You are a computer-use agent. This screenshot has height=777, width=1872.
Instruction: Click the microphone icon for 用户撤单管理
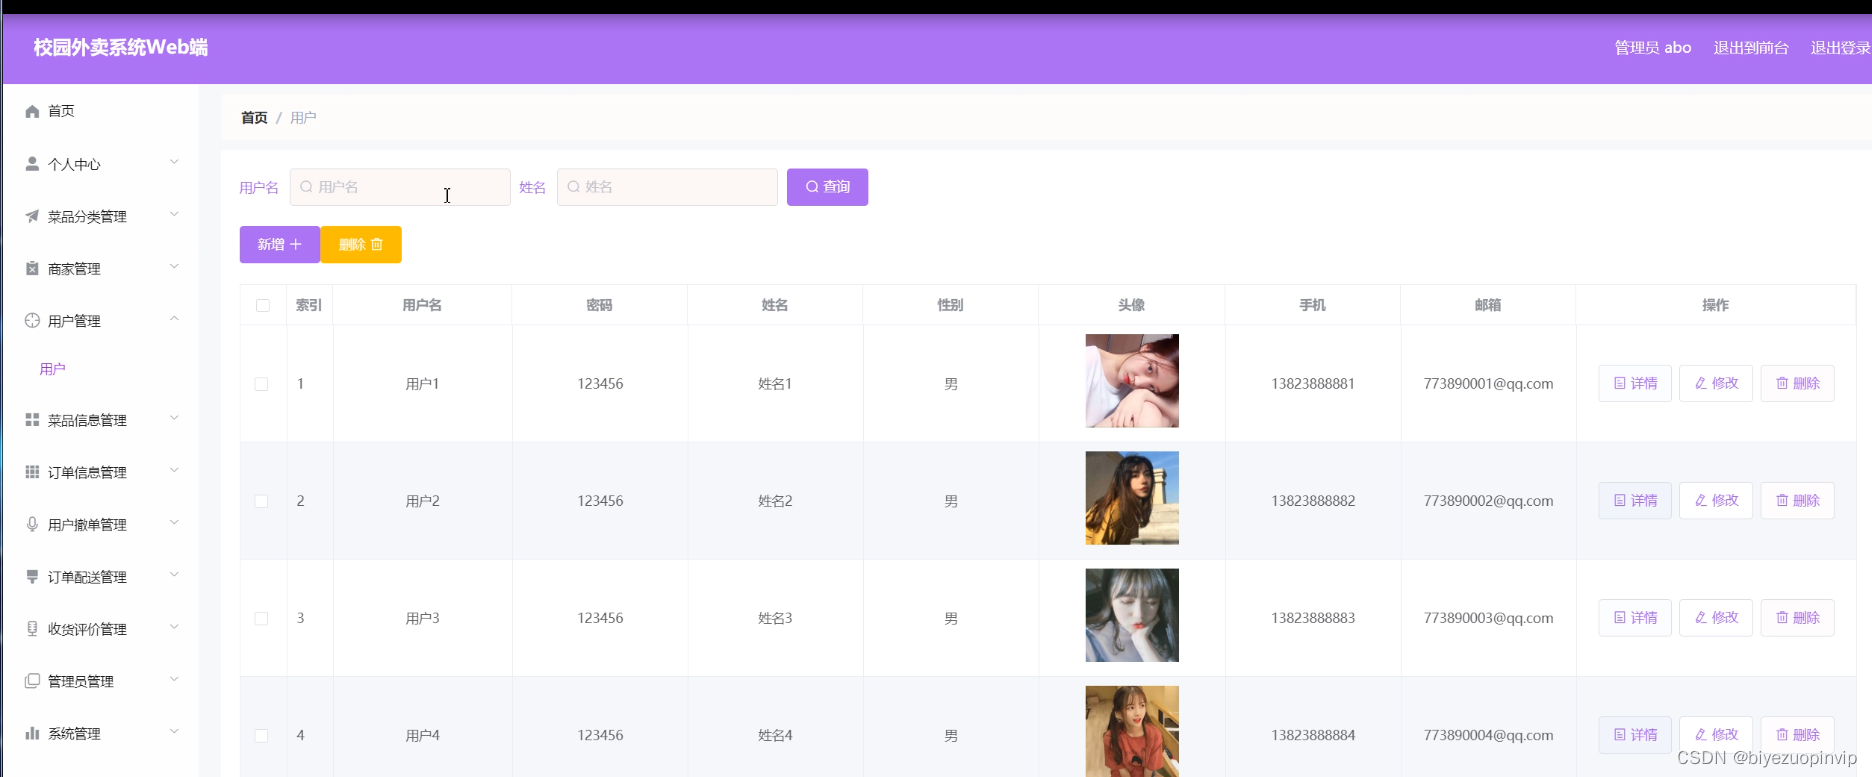pyautogui.click(x=32, y=524)
